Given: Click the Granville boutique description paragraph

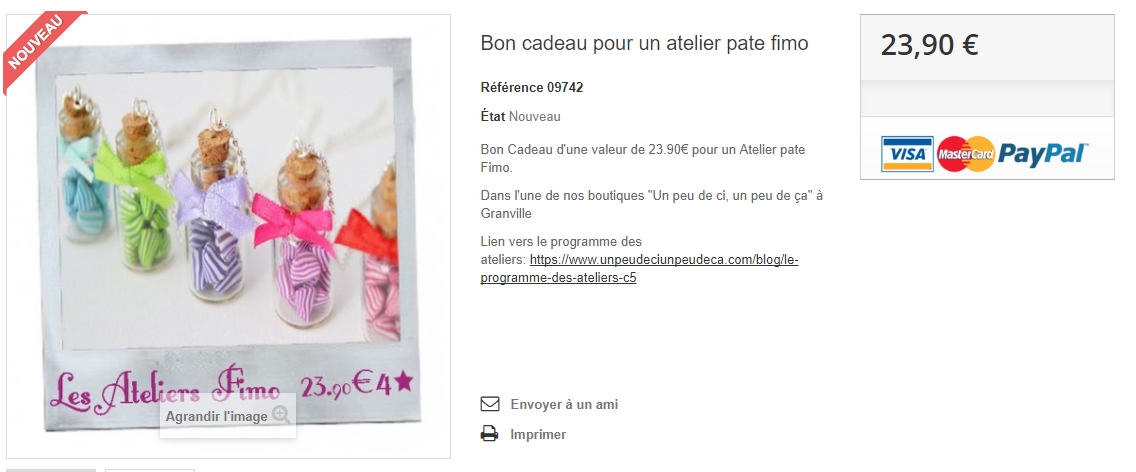Looking at the screenshot, I should click(x=651, y=204).
